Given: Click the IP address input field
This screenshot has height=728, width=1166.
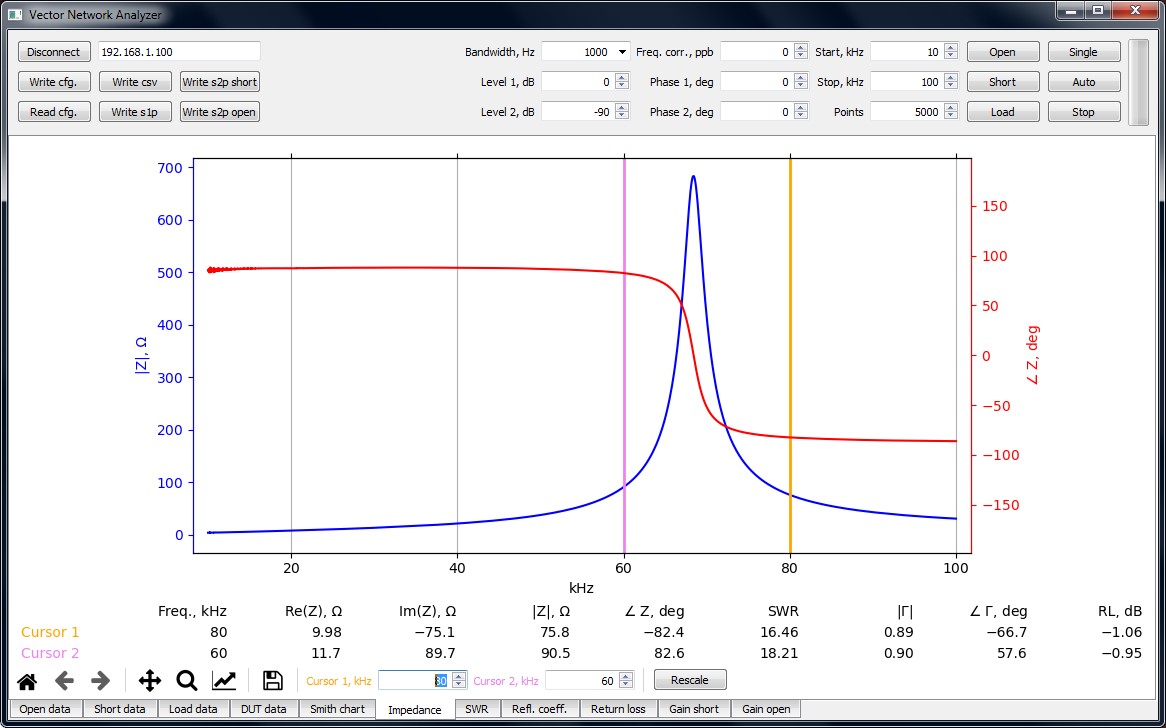Looking at the screenshot, I should click(x=178, y=51).
